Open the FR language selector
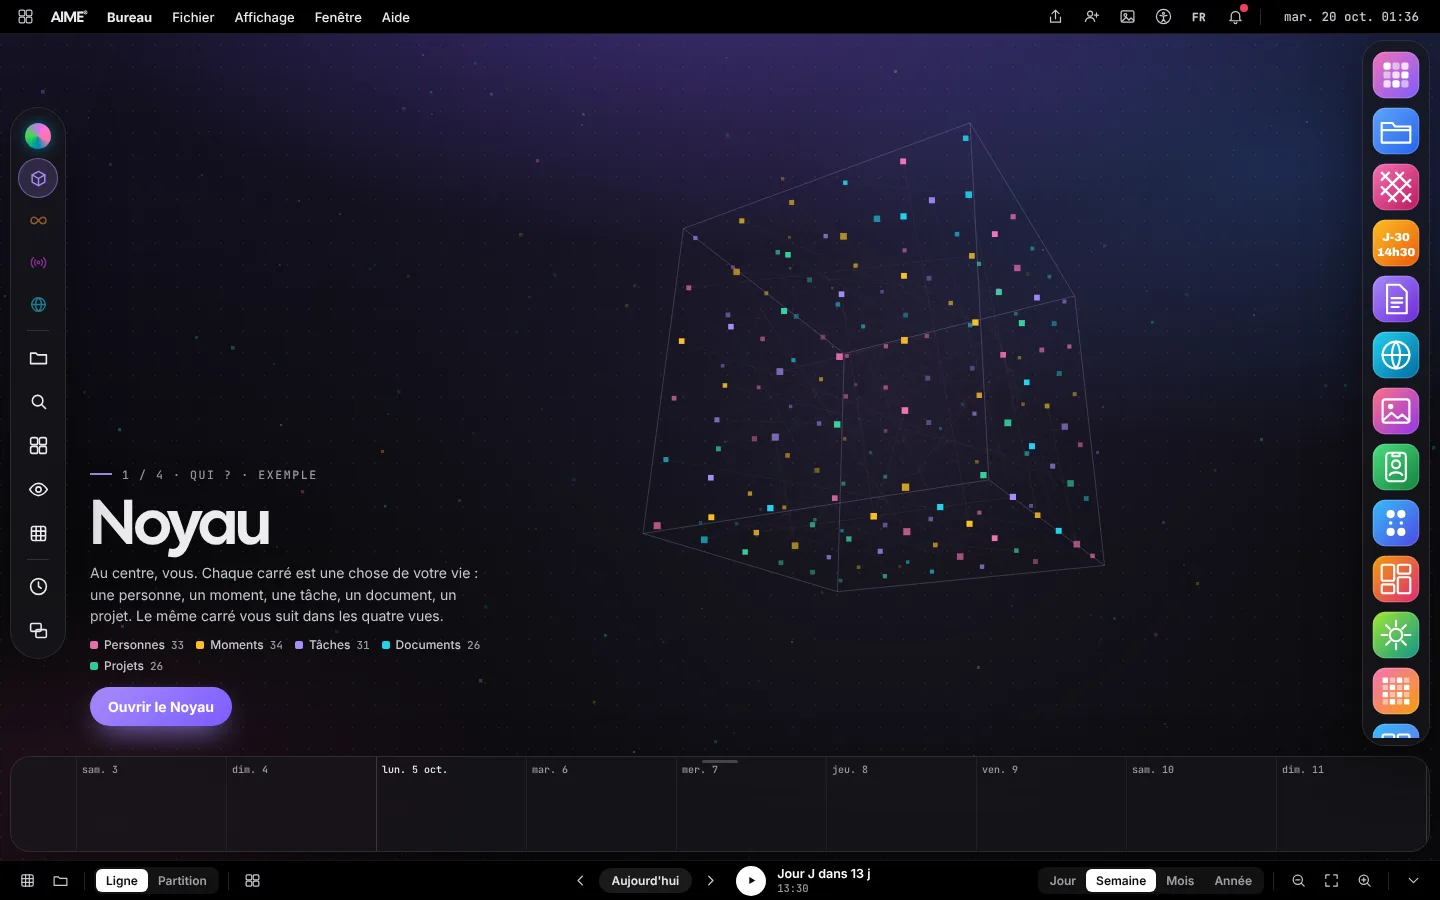 click(x=1199, y=17)
